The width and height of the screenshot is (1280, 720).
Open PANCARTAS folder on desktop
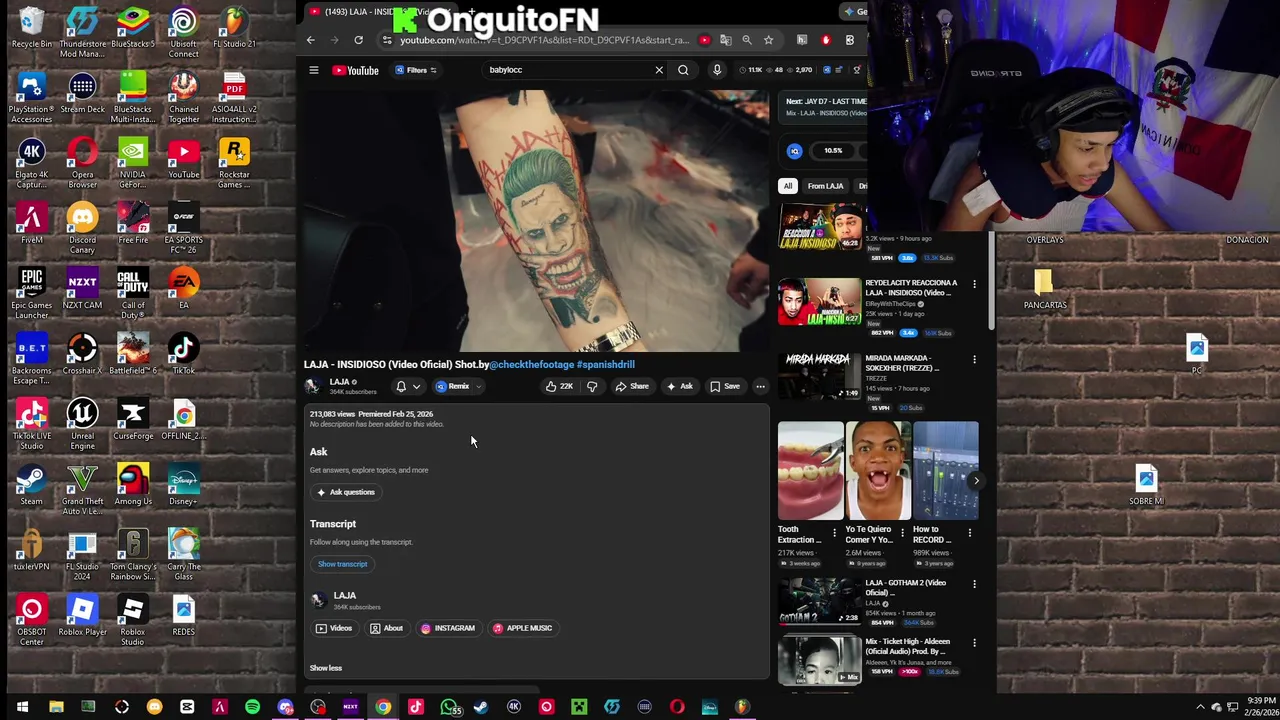pyautogui.click(x=1045, y=290)
